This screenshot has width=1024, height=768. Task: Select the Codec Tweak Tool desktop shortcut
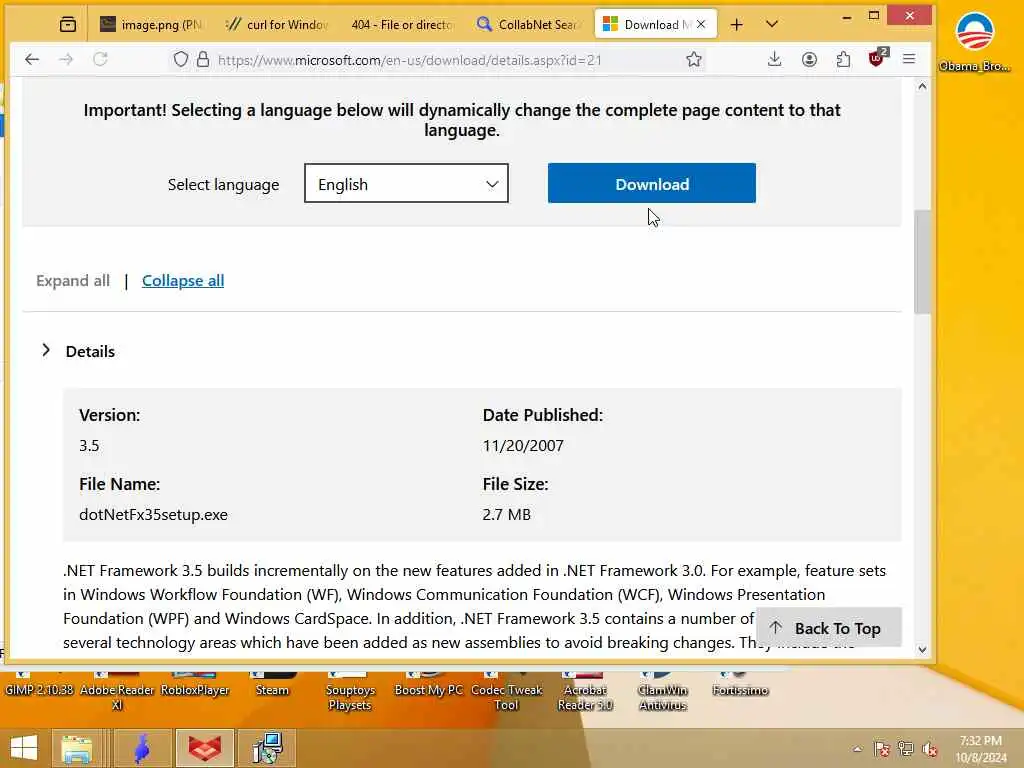pyautogui.click(x=506, y=692)
